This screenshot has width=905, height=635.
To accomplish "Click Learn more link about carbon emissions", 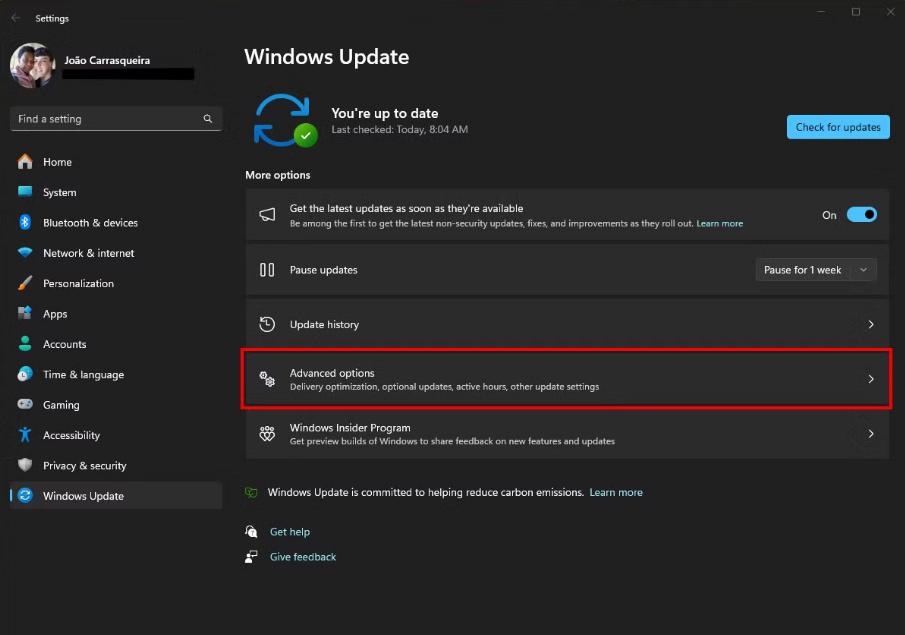I will (x=616, y=492).
